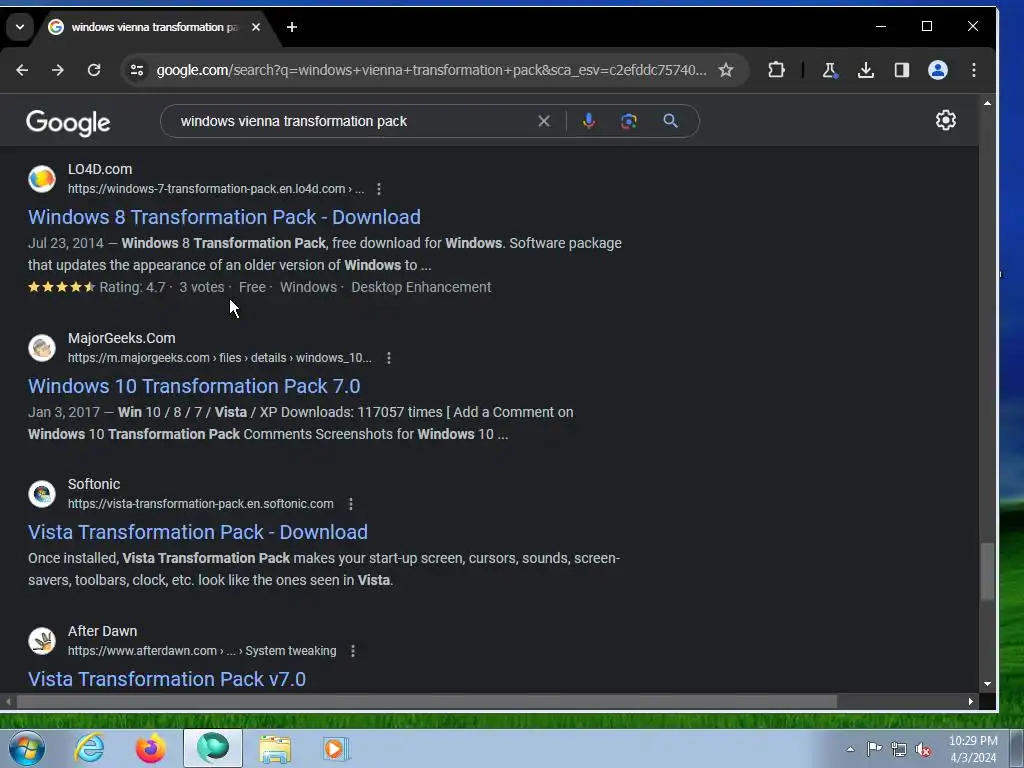Click the taskbar clock showing 10:29 PM
This screenshot has width=1024, height=768.
[x=973, y=749]
